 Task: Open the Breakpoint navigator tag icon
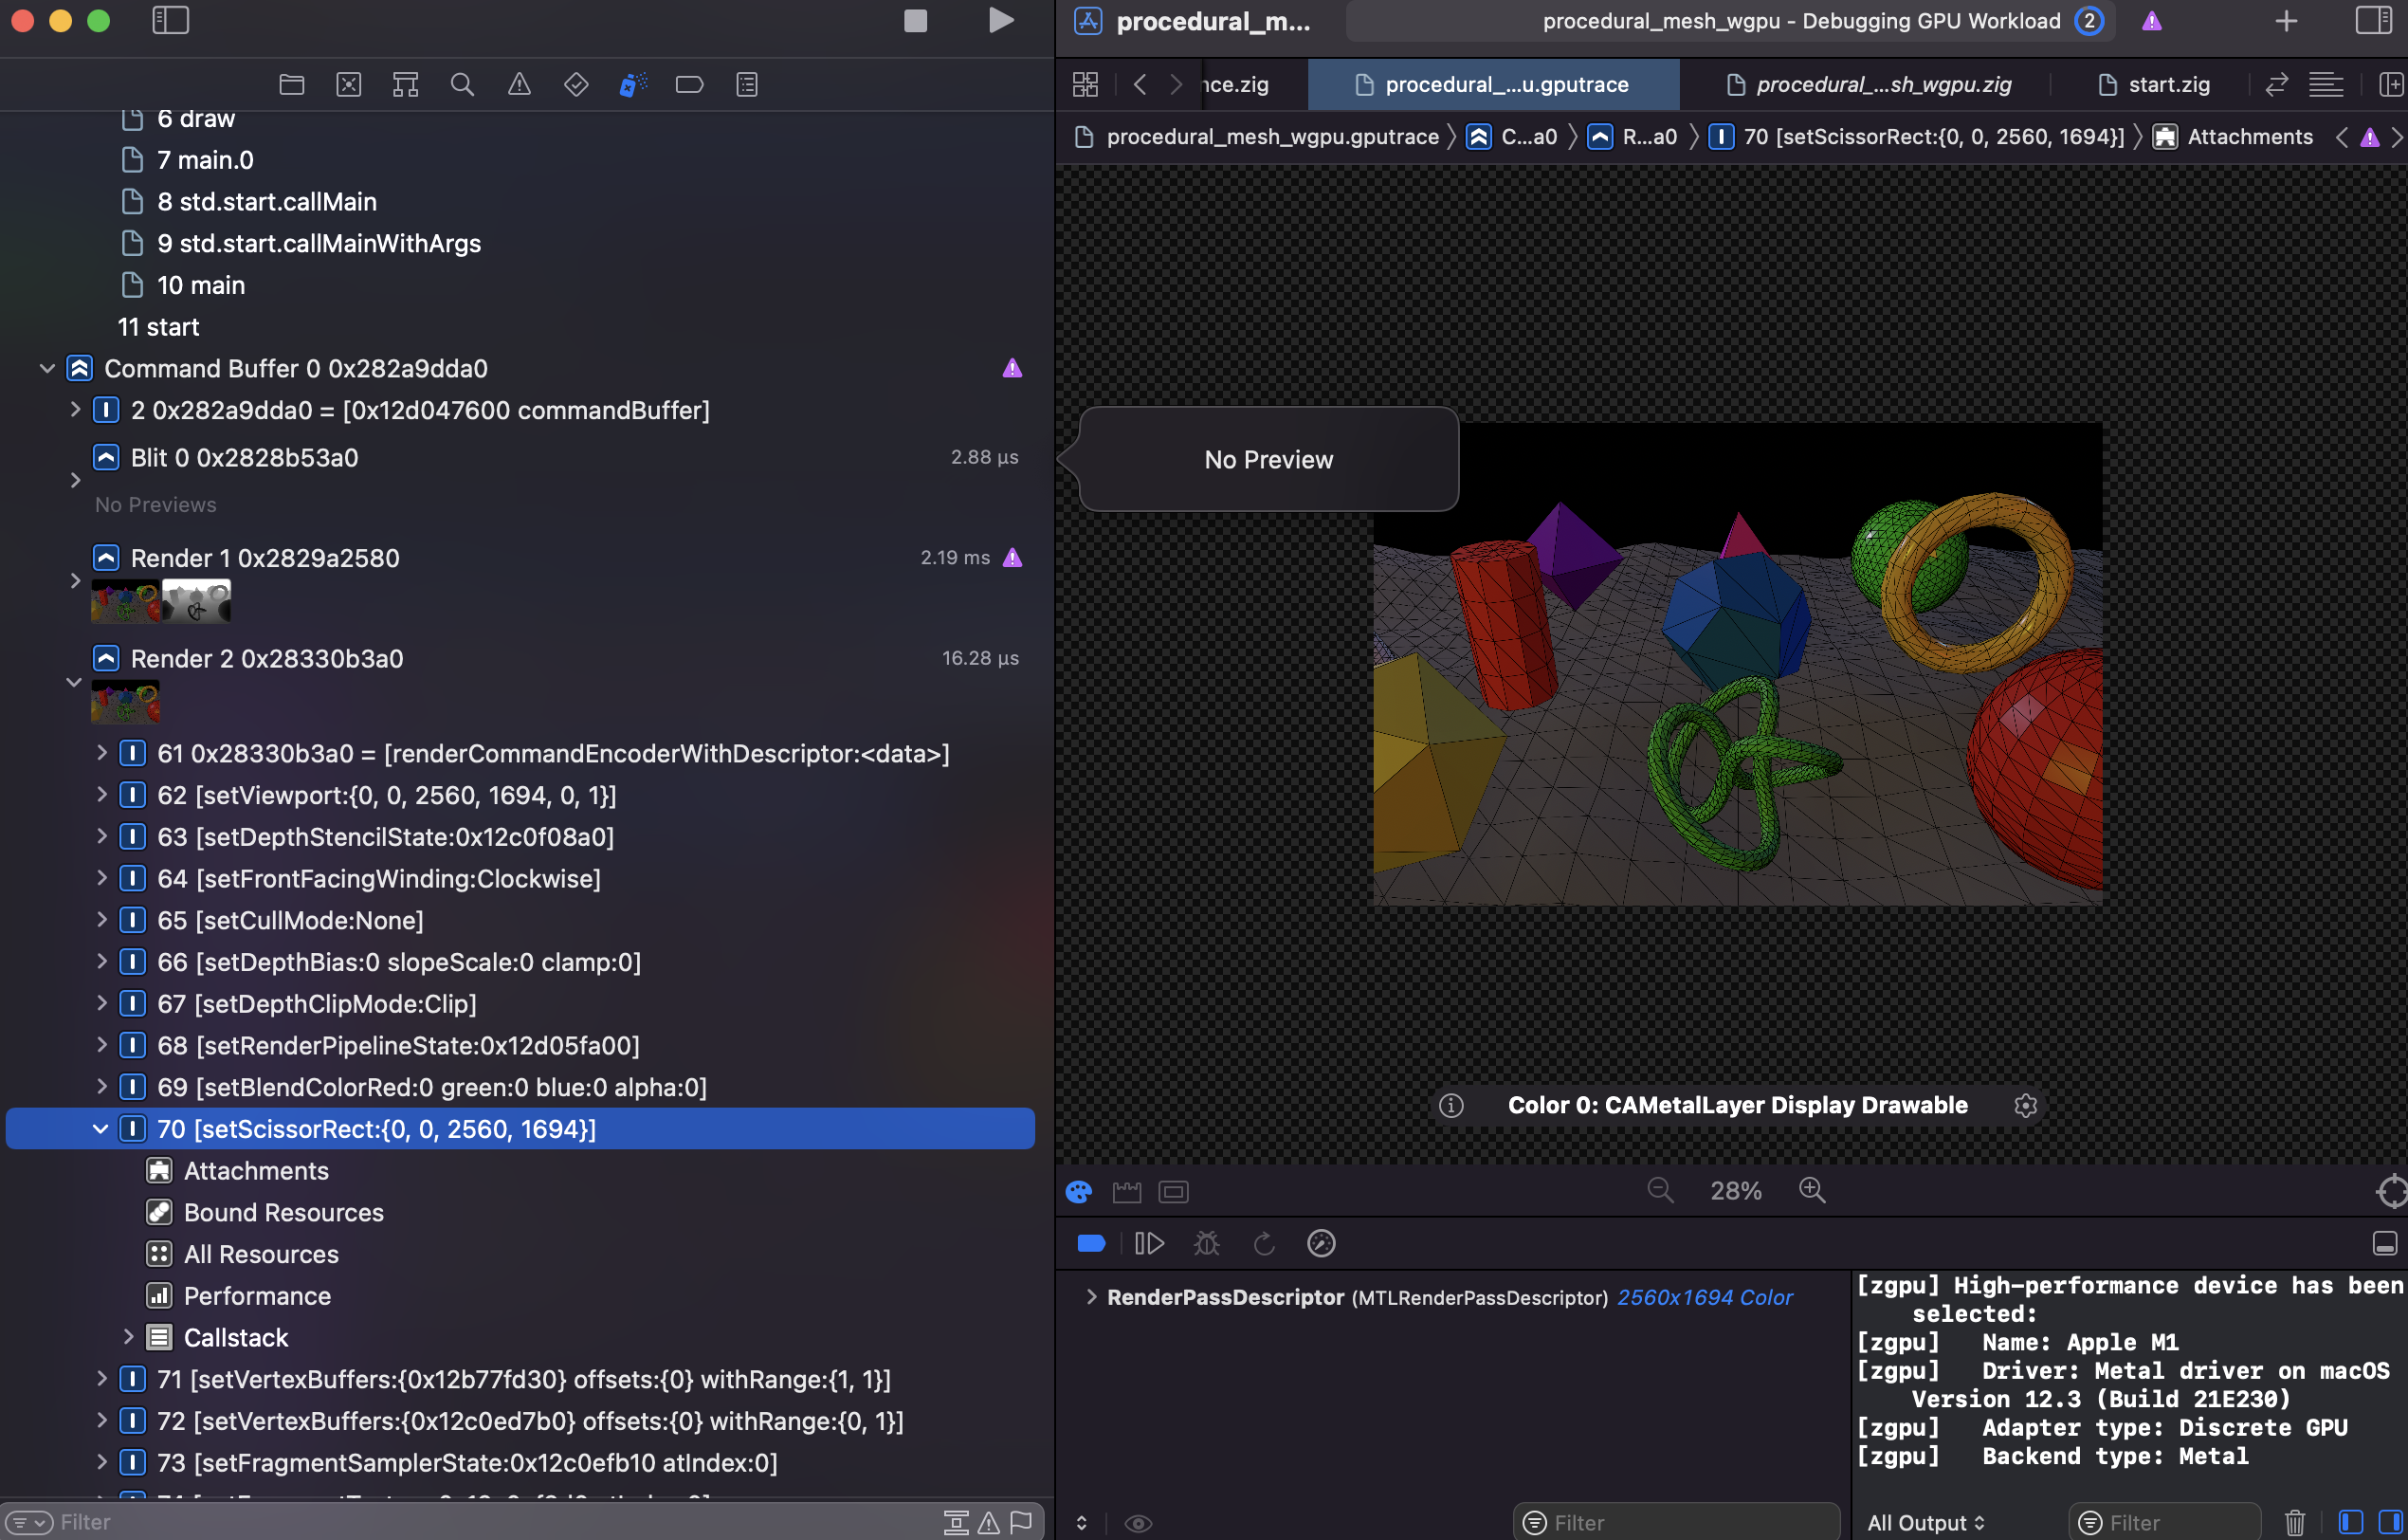pyautogui.click(x=690, y=84)
